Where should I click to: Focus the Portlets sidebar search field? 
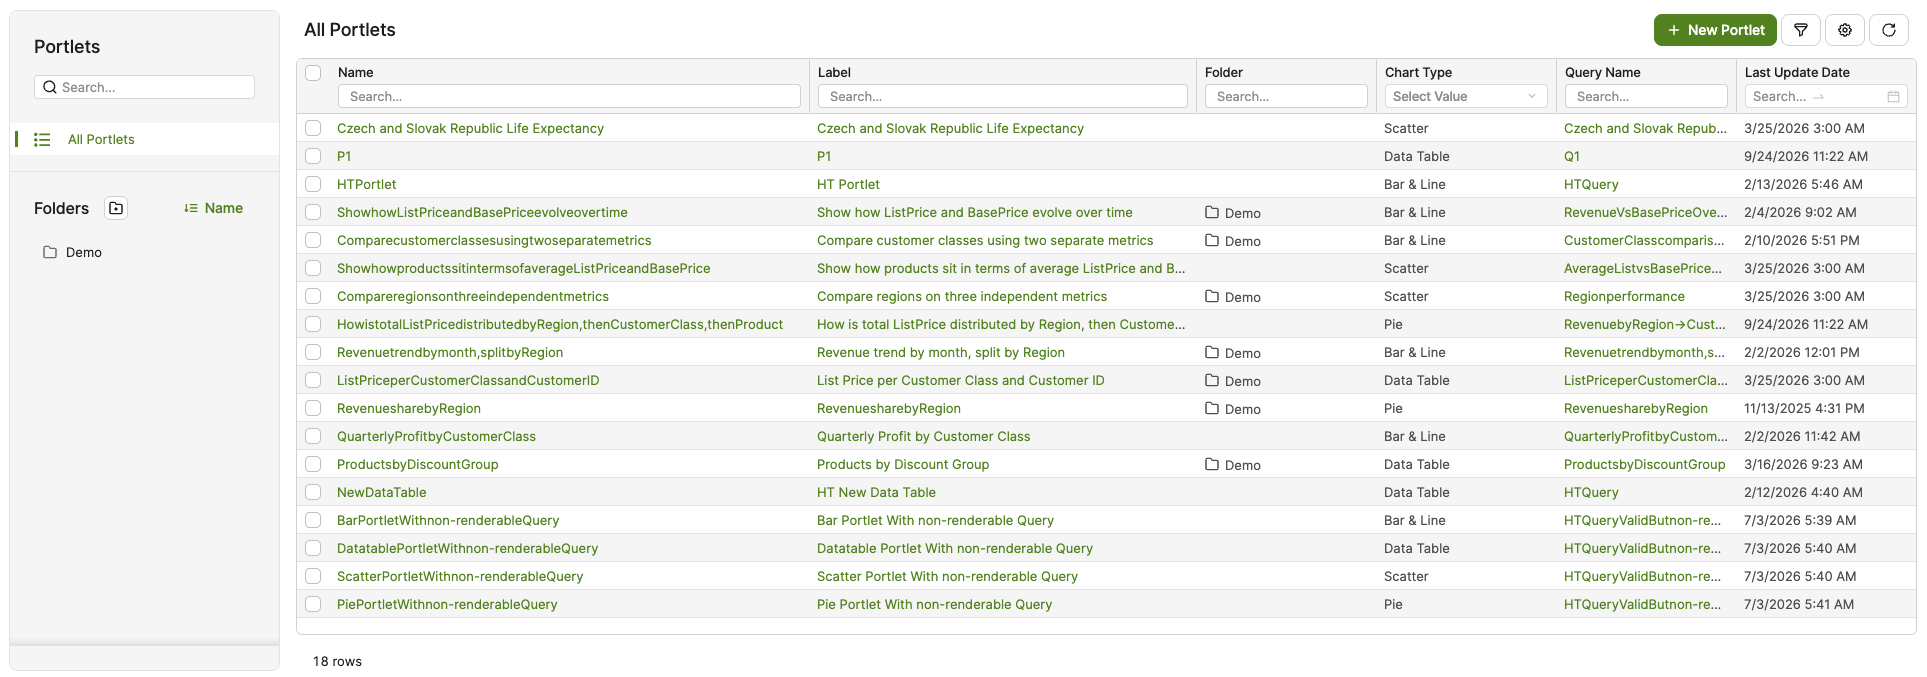[x=144, y=87]
